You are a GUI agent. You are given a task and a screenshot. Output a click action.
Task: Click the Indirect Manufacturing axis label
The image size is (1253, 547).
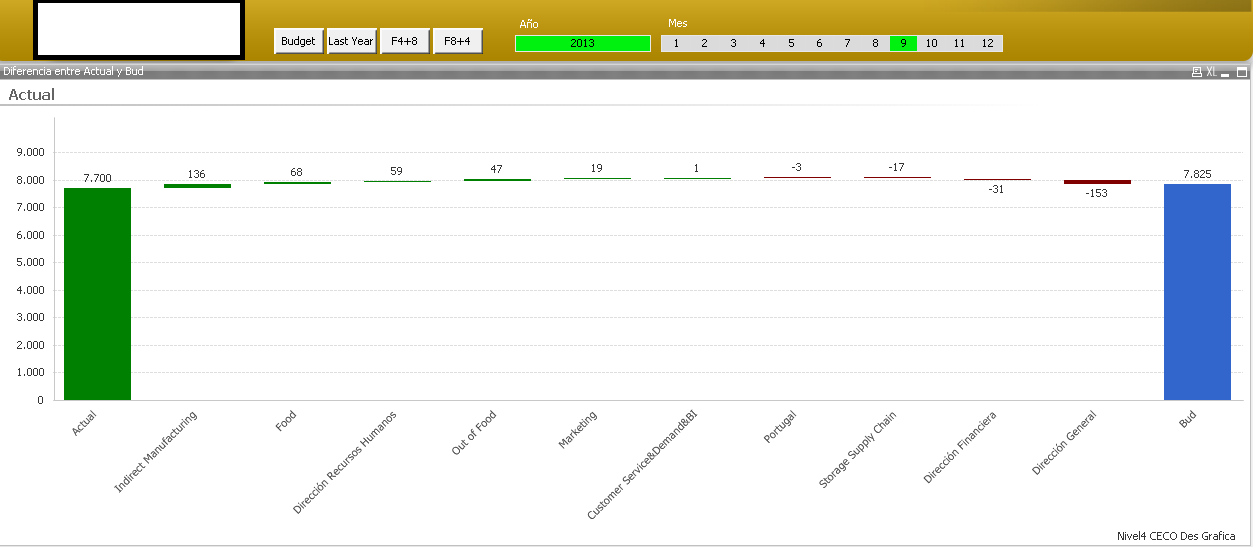(157, 451)
